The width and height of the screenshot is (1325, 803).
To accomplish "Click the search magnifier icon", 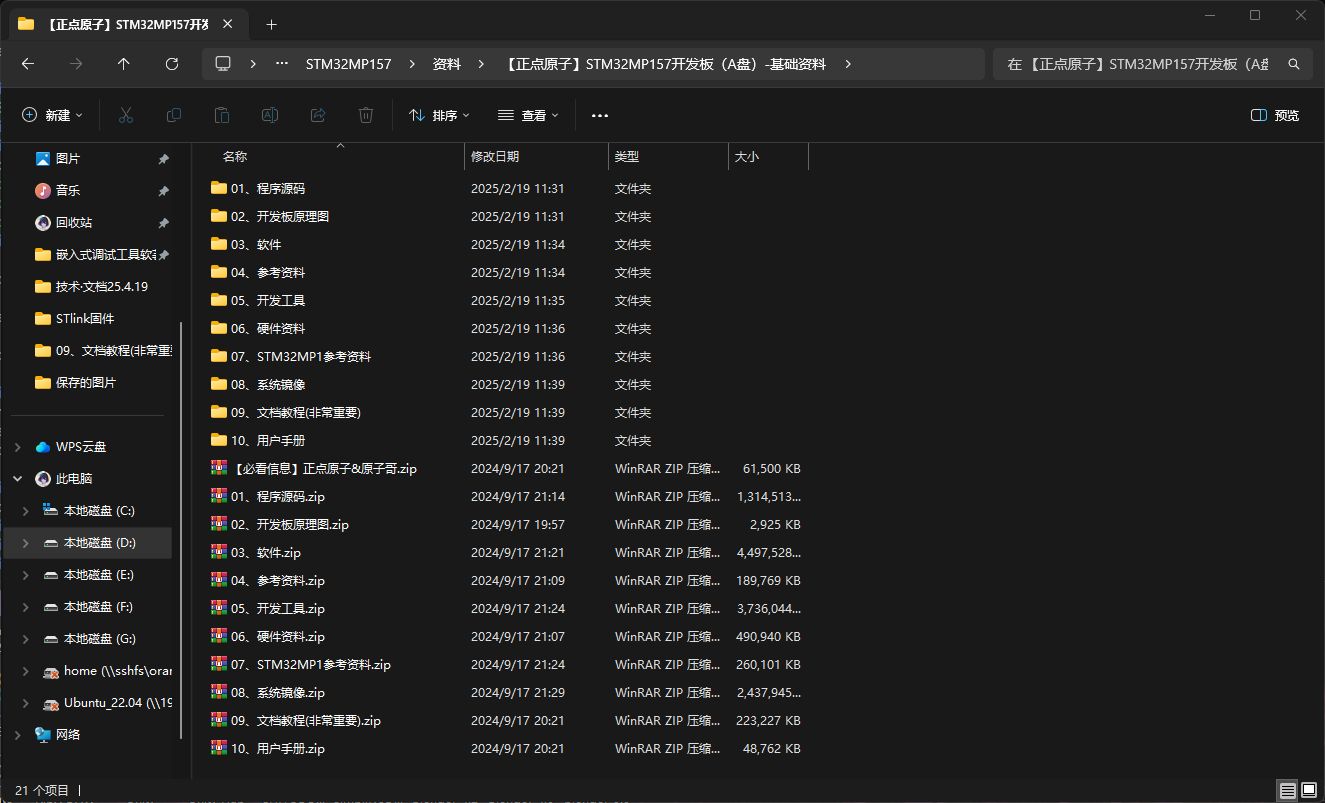I will (x=1293, y=64).
